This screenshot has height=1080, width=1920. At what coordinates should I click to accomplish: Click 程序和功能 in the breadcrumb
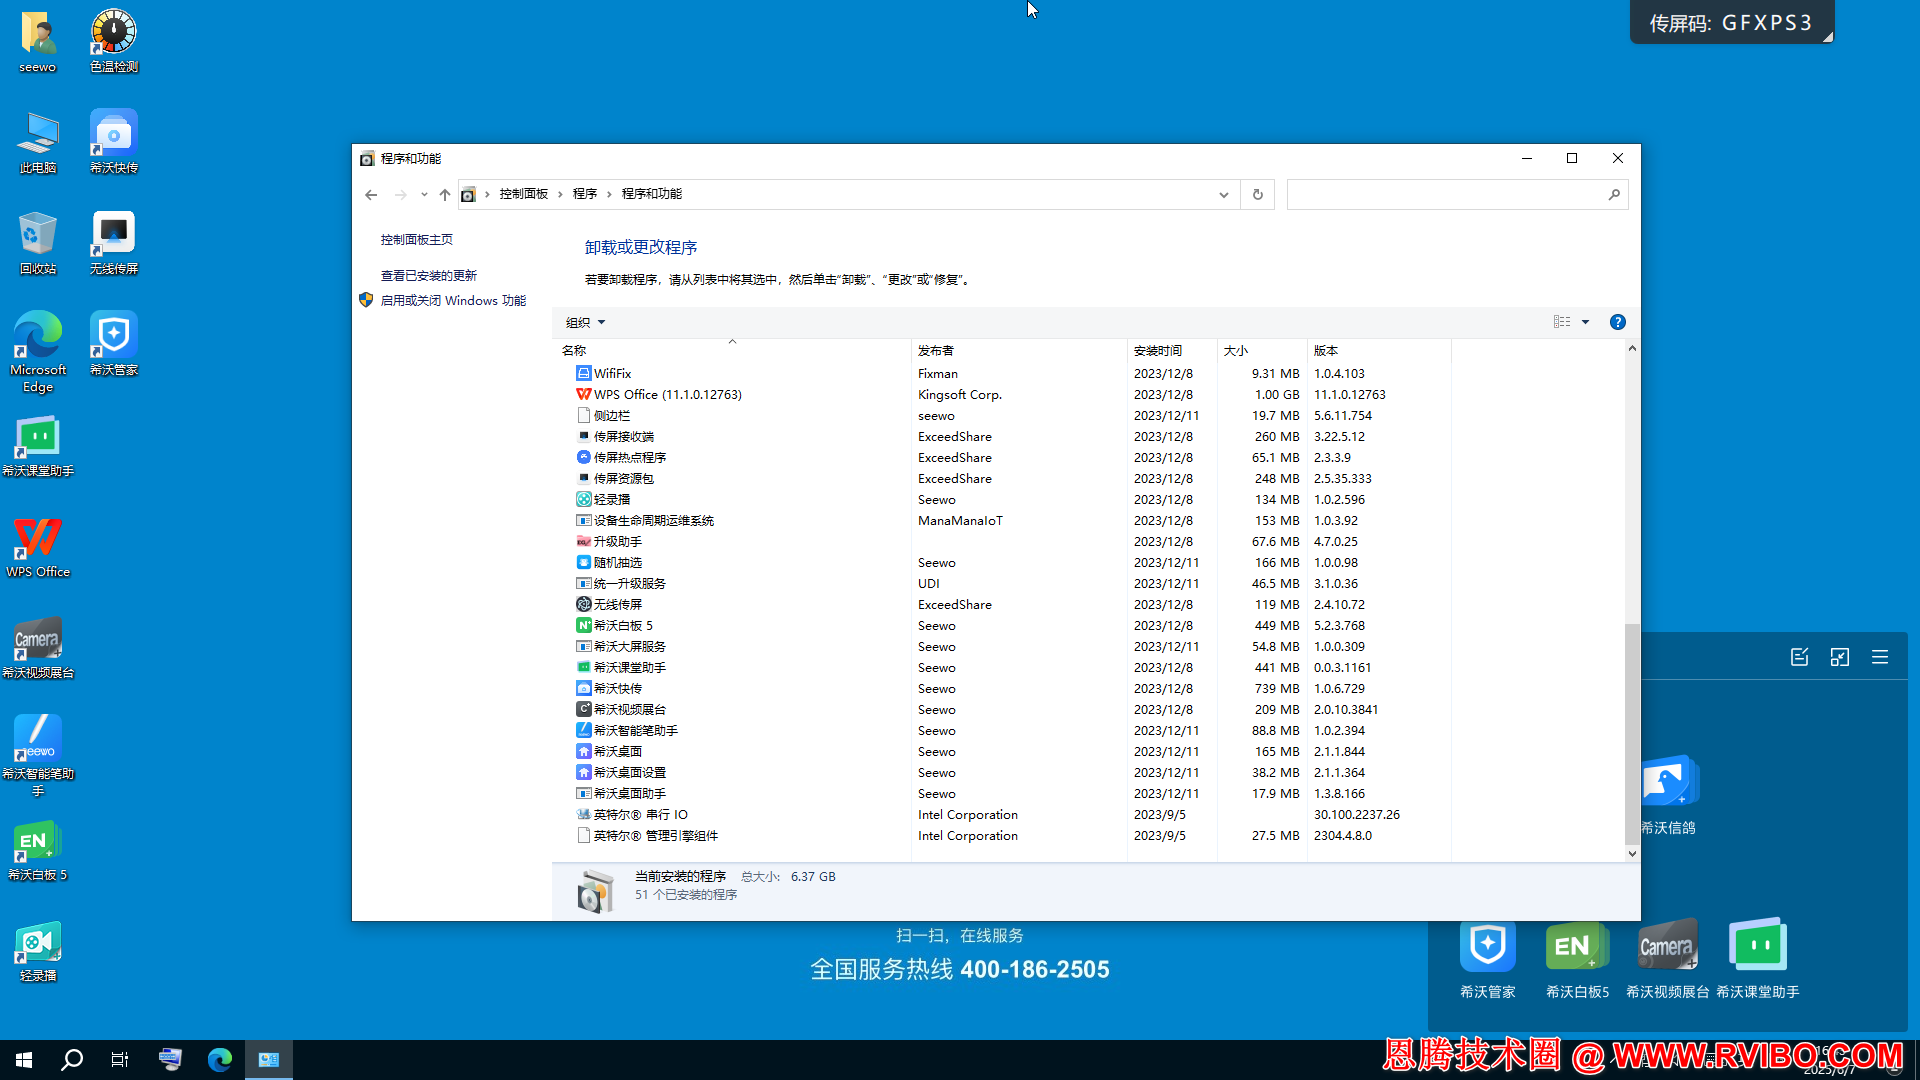(x=652, y=194)
